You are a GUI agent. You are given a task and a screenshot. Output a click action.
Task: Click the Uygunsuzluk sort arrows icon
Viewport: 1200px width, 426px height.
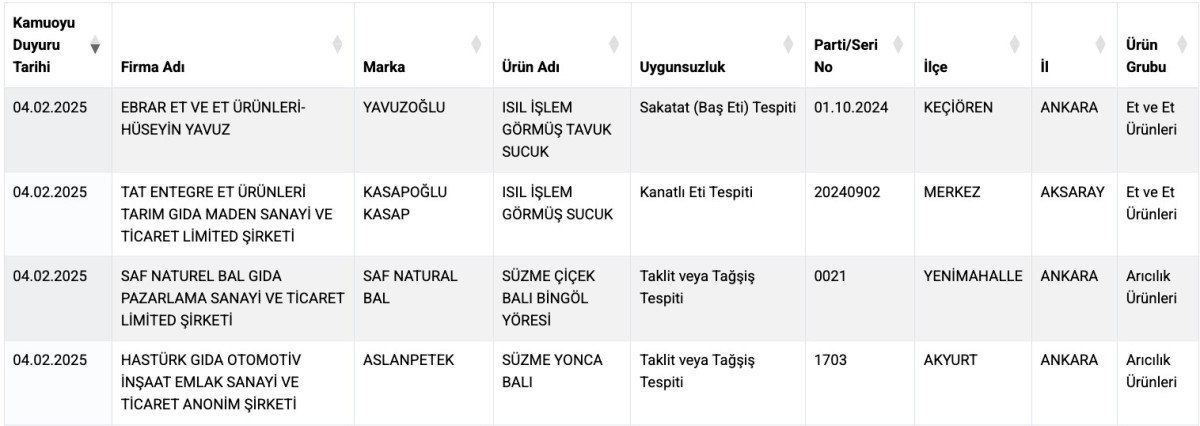(x=789, y=45)
